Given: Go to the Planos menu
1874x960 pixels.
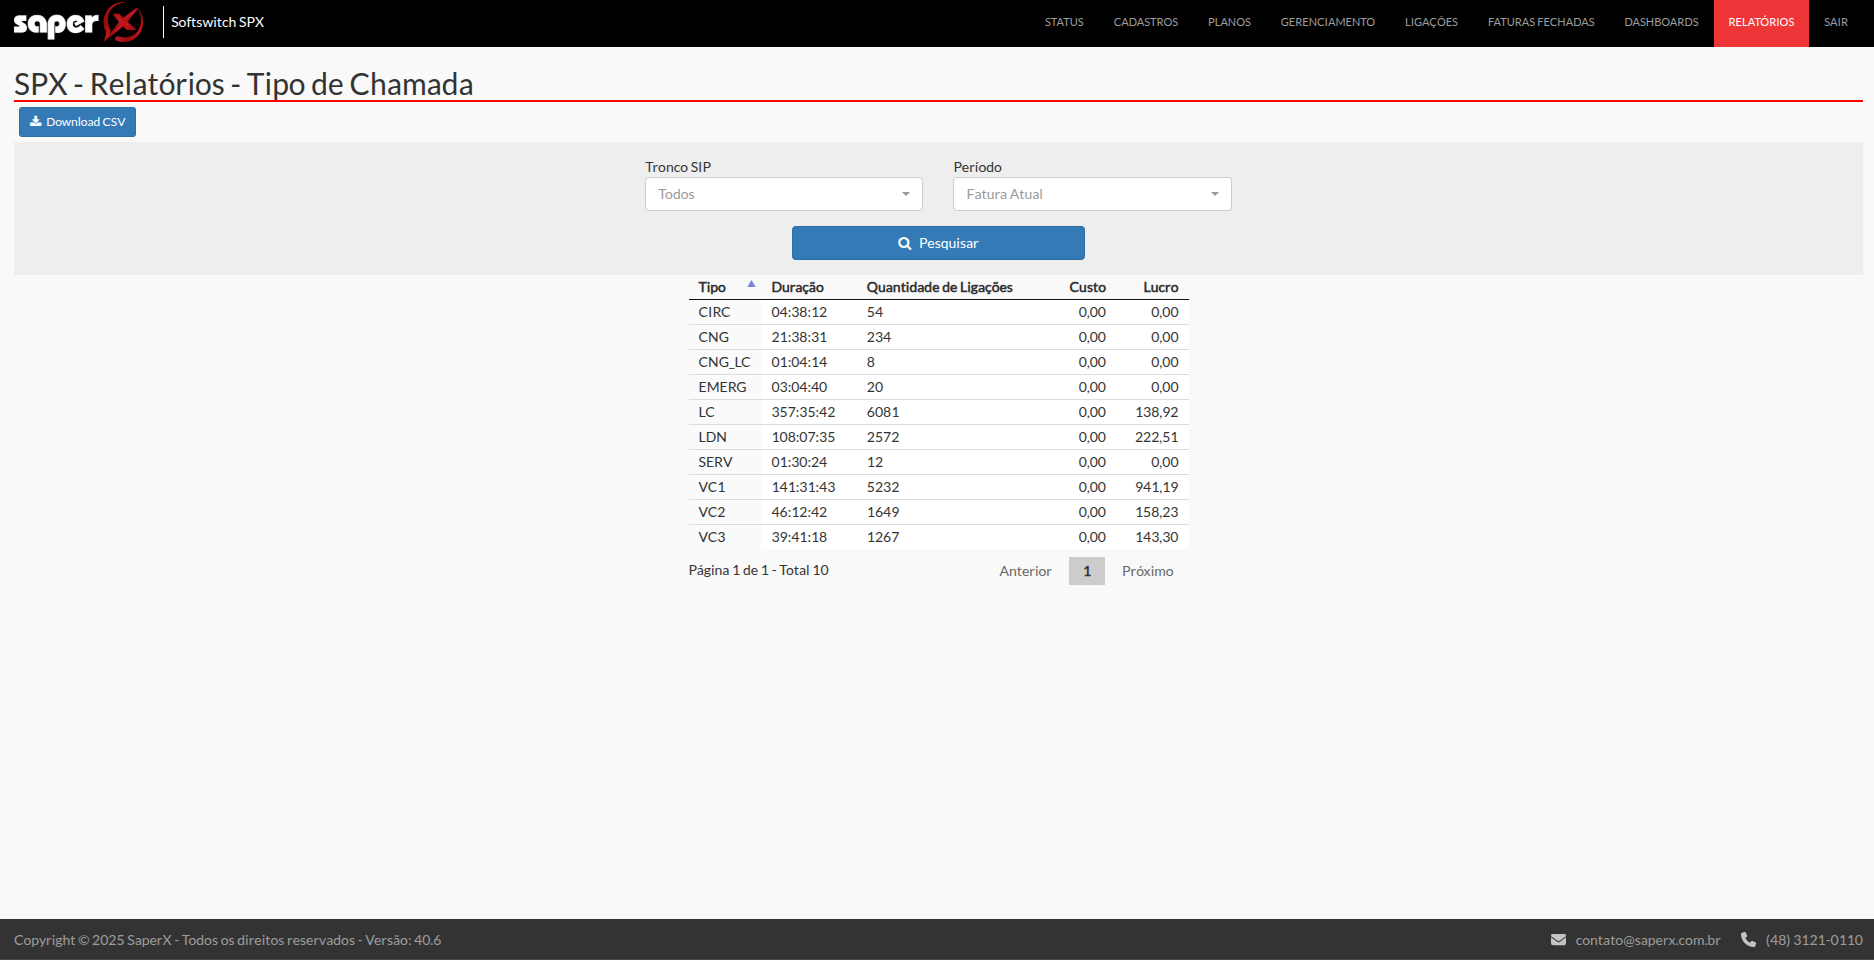Looking at the screenshot, I should click(1229, 22).
